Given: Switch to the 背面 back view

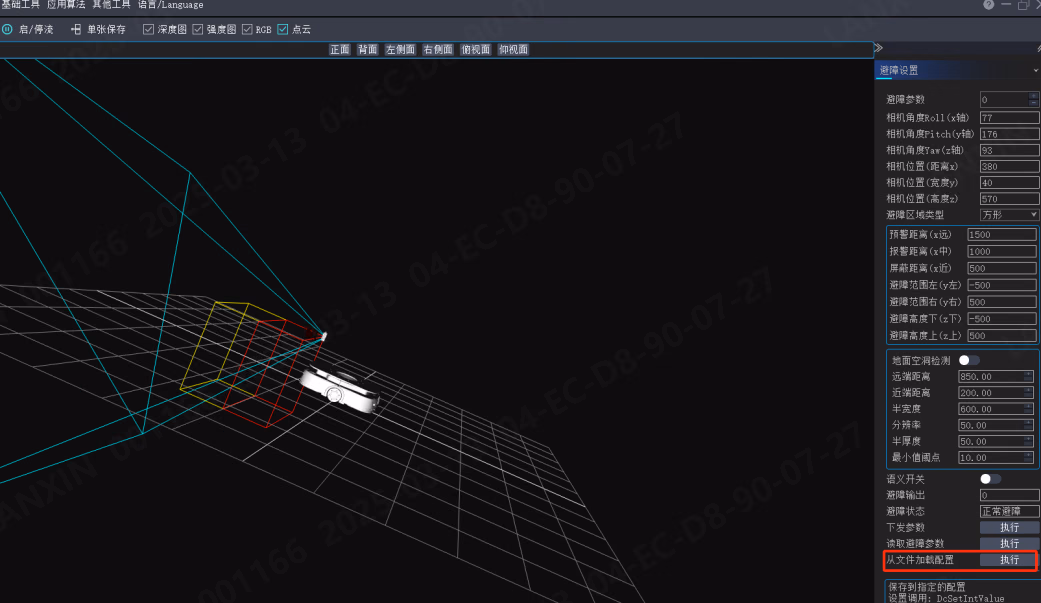Looking at the screenshot, I should pyautogui.click(x=367, y=49).
